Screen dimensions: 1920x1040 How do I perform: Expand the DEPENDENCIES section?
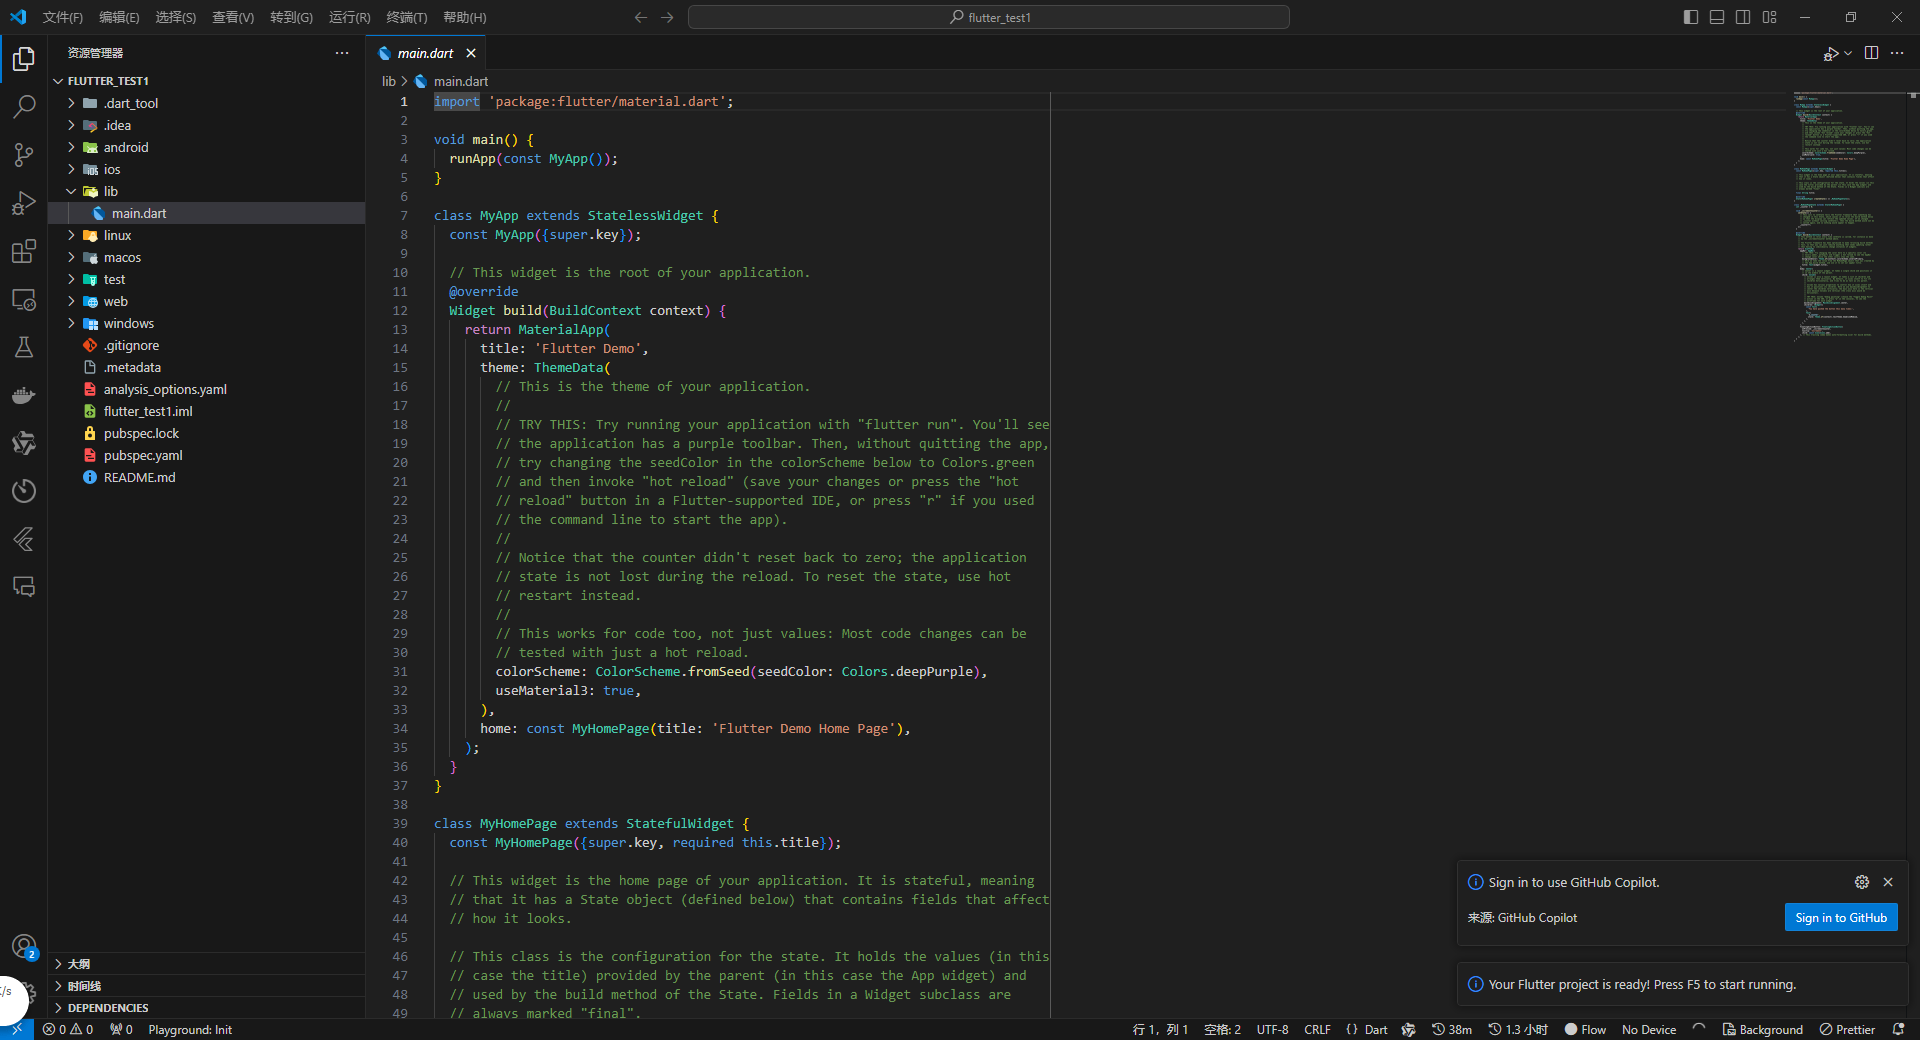click(206, 1008)
